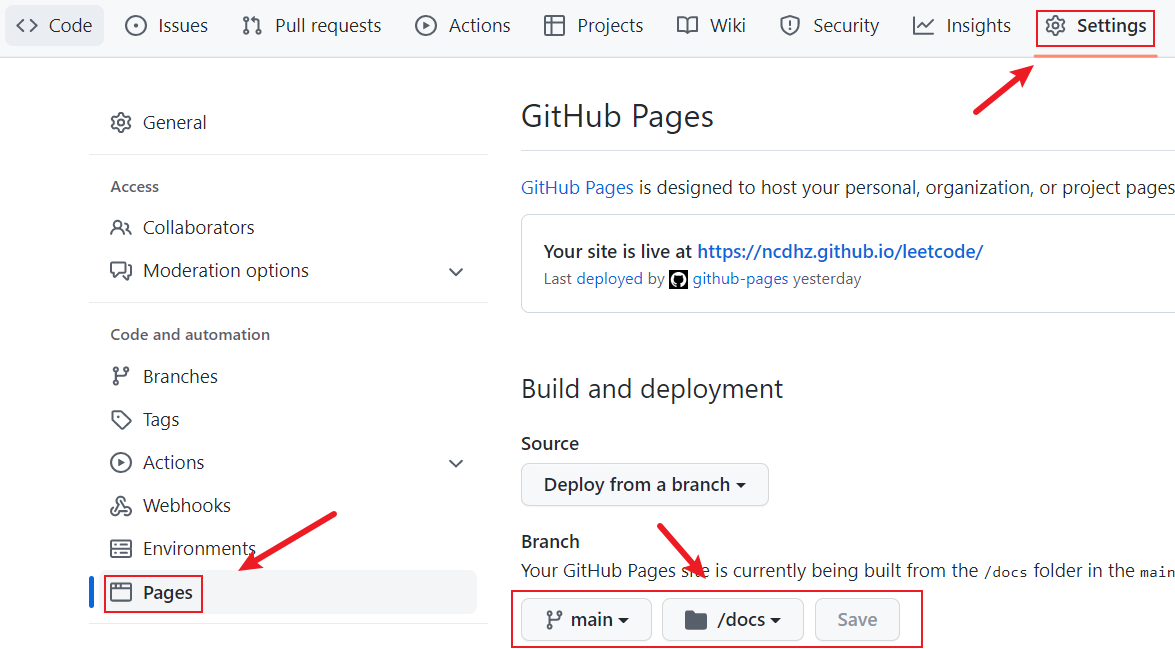Screen dimensions: 1175x649
Task: Click the Save button
Action: point(857,620)
